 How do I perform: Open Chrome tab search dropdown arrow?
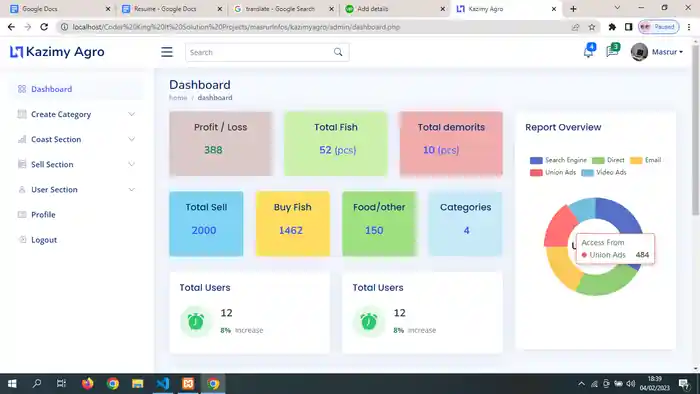(x=617, y=8)
